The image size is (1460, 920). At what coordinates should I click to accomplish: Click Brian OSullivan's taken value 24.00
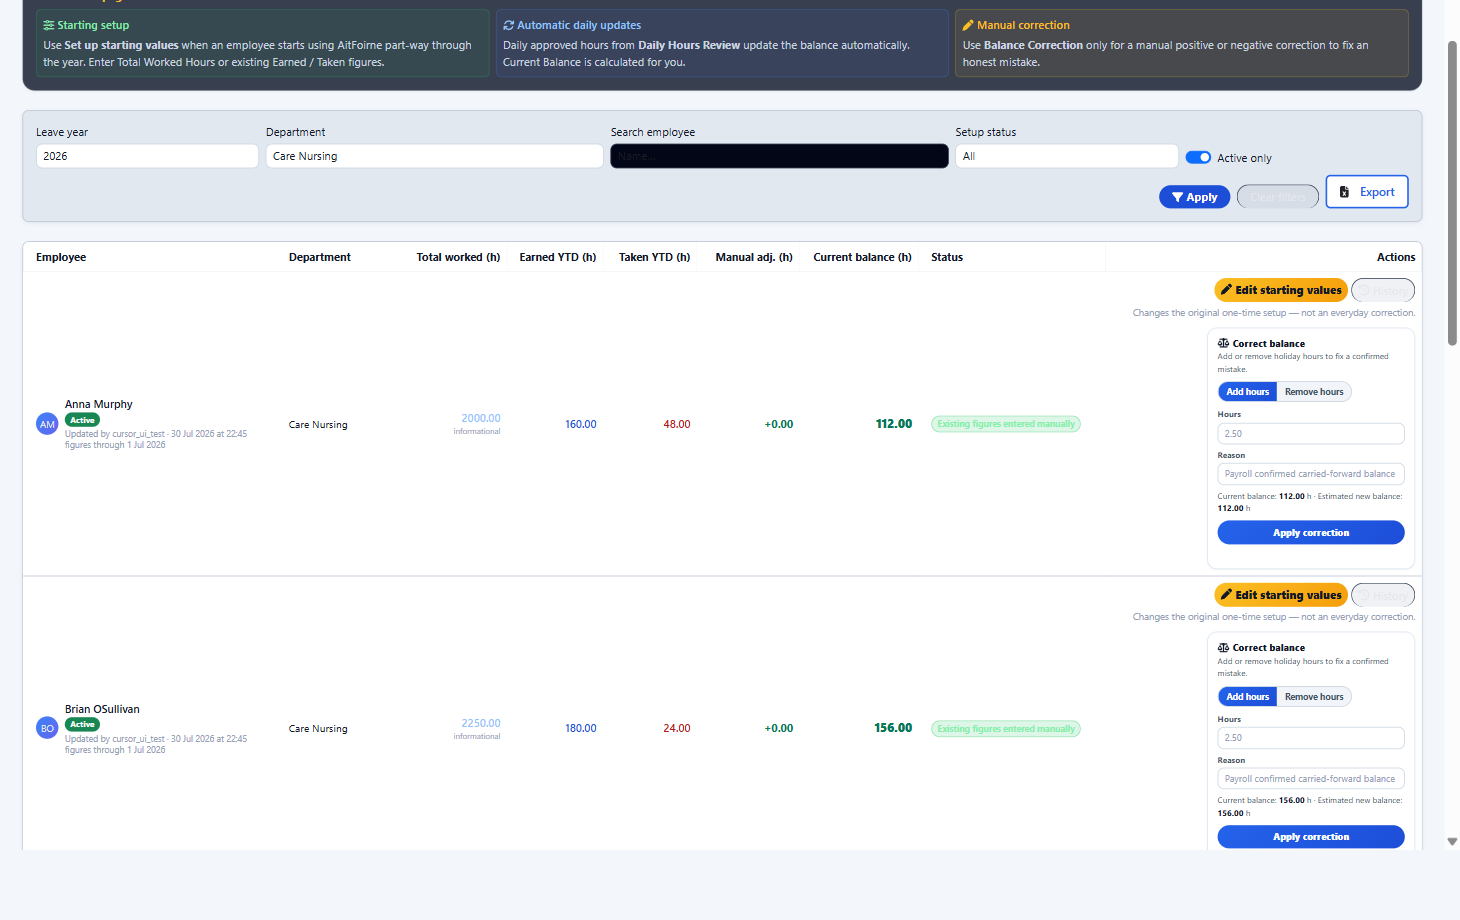tap(677, 728)
